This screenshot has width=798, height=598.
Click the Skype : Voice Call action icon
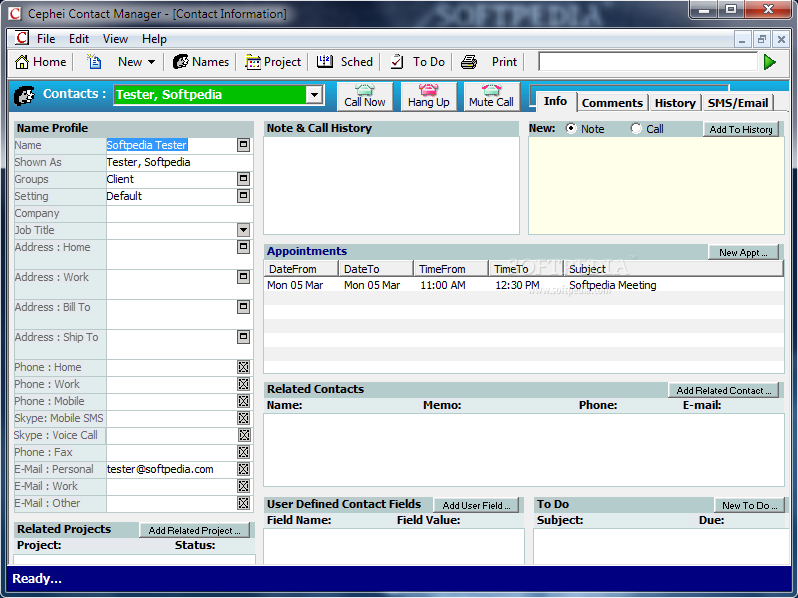pyautogui.click(x=245, y=435)
